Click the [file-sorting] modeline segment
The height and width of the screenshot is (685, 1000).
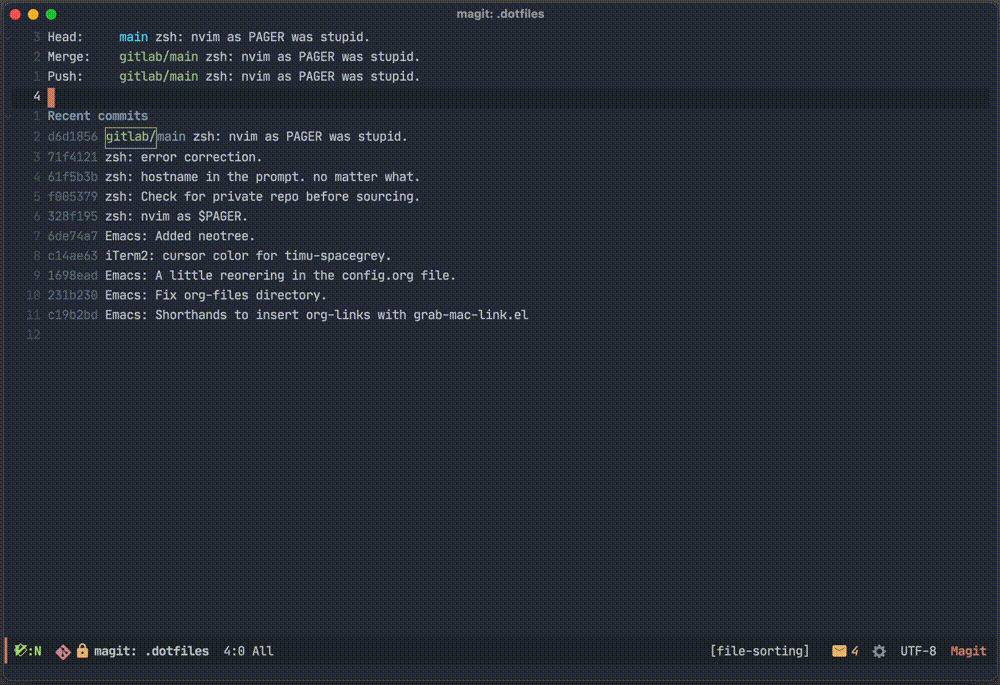(x=760, y=651)
